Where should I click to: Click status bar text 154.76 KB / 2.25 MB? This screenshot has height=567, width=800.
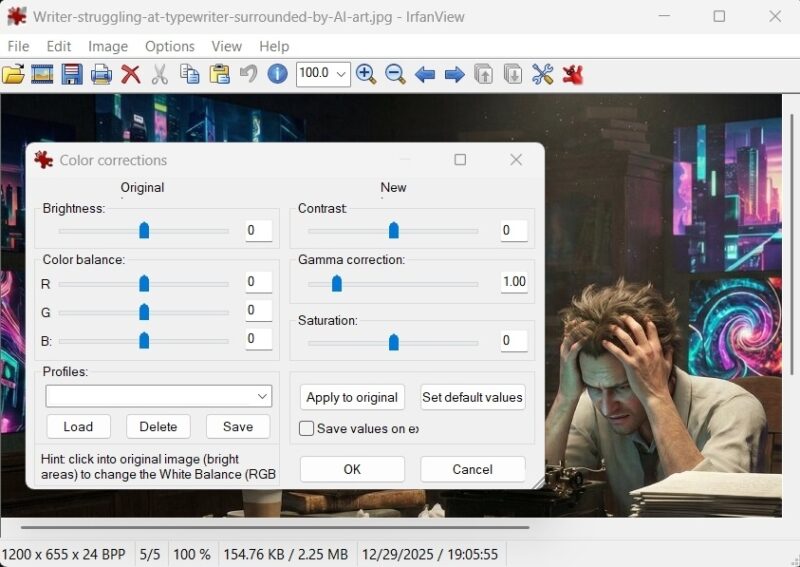tap(286, 554)
